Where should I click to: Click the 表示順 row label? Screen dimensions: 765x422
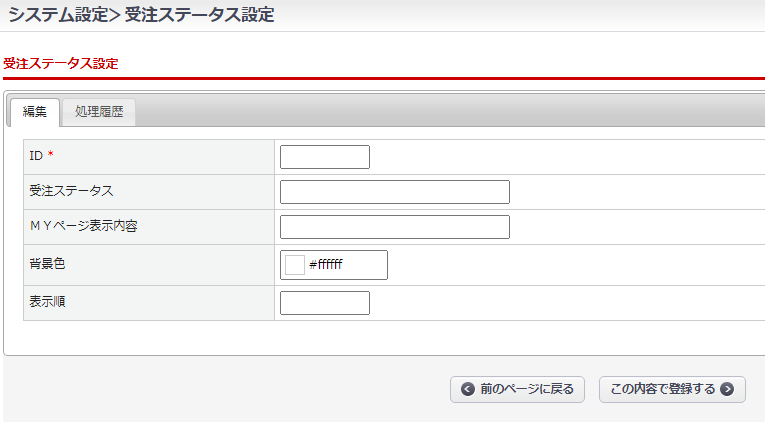(x=47, y=302)
